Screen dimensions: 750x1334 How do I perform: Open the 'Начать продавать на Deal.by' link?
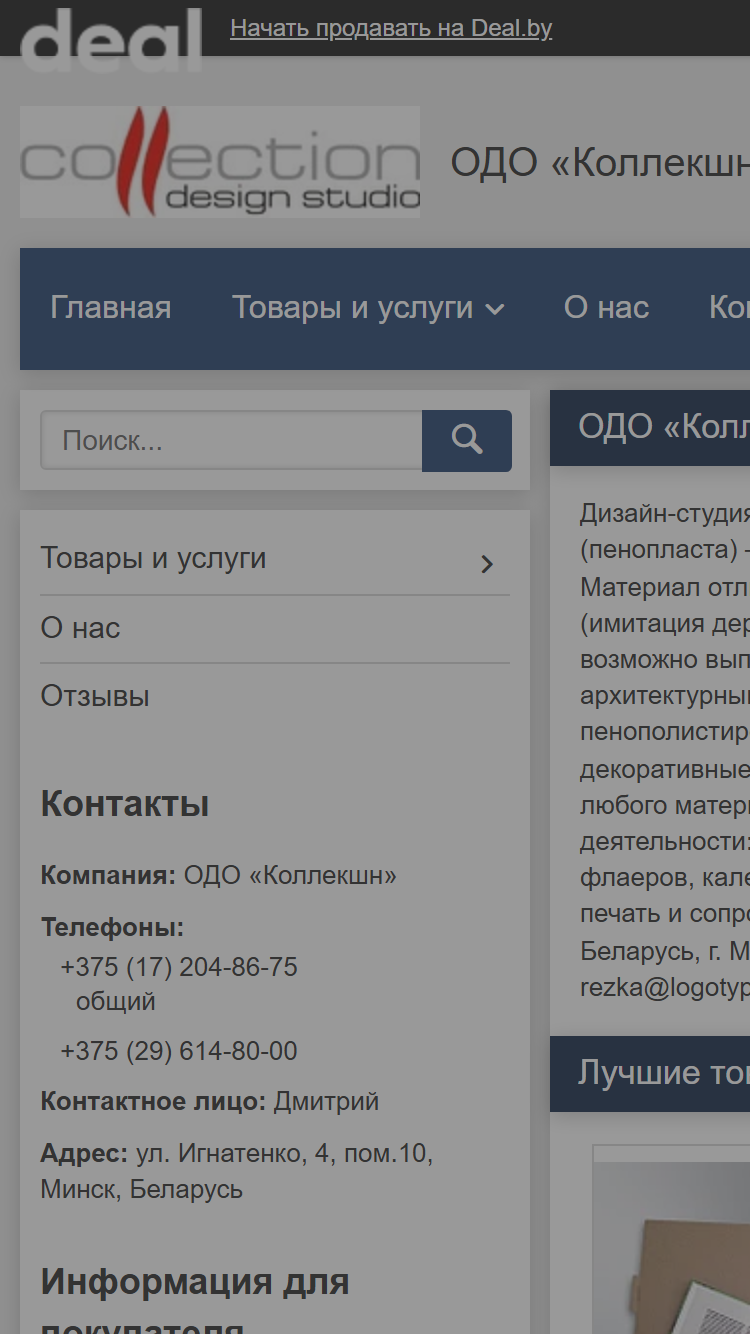coord(391,28)
